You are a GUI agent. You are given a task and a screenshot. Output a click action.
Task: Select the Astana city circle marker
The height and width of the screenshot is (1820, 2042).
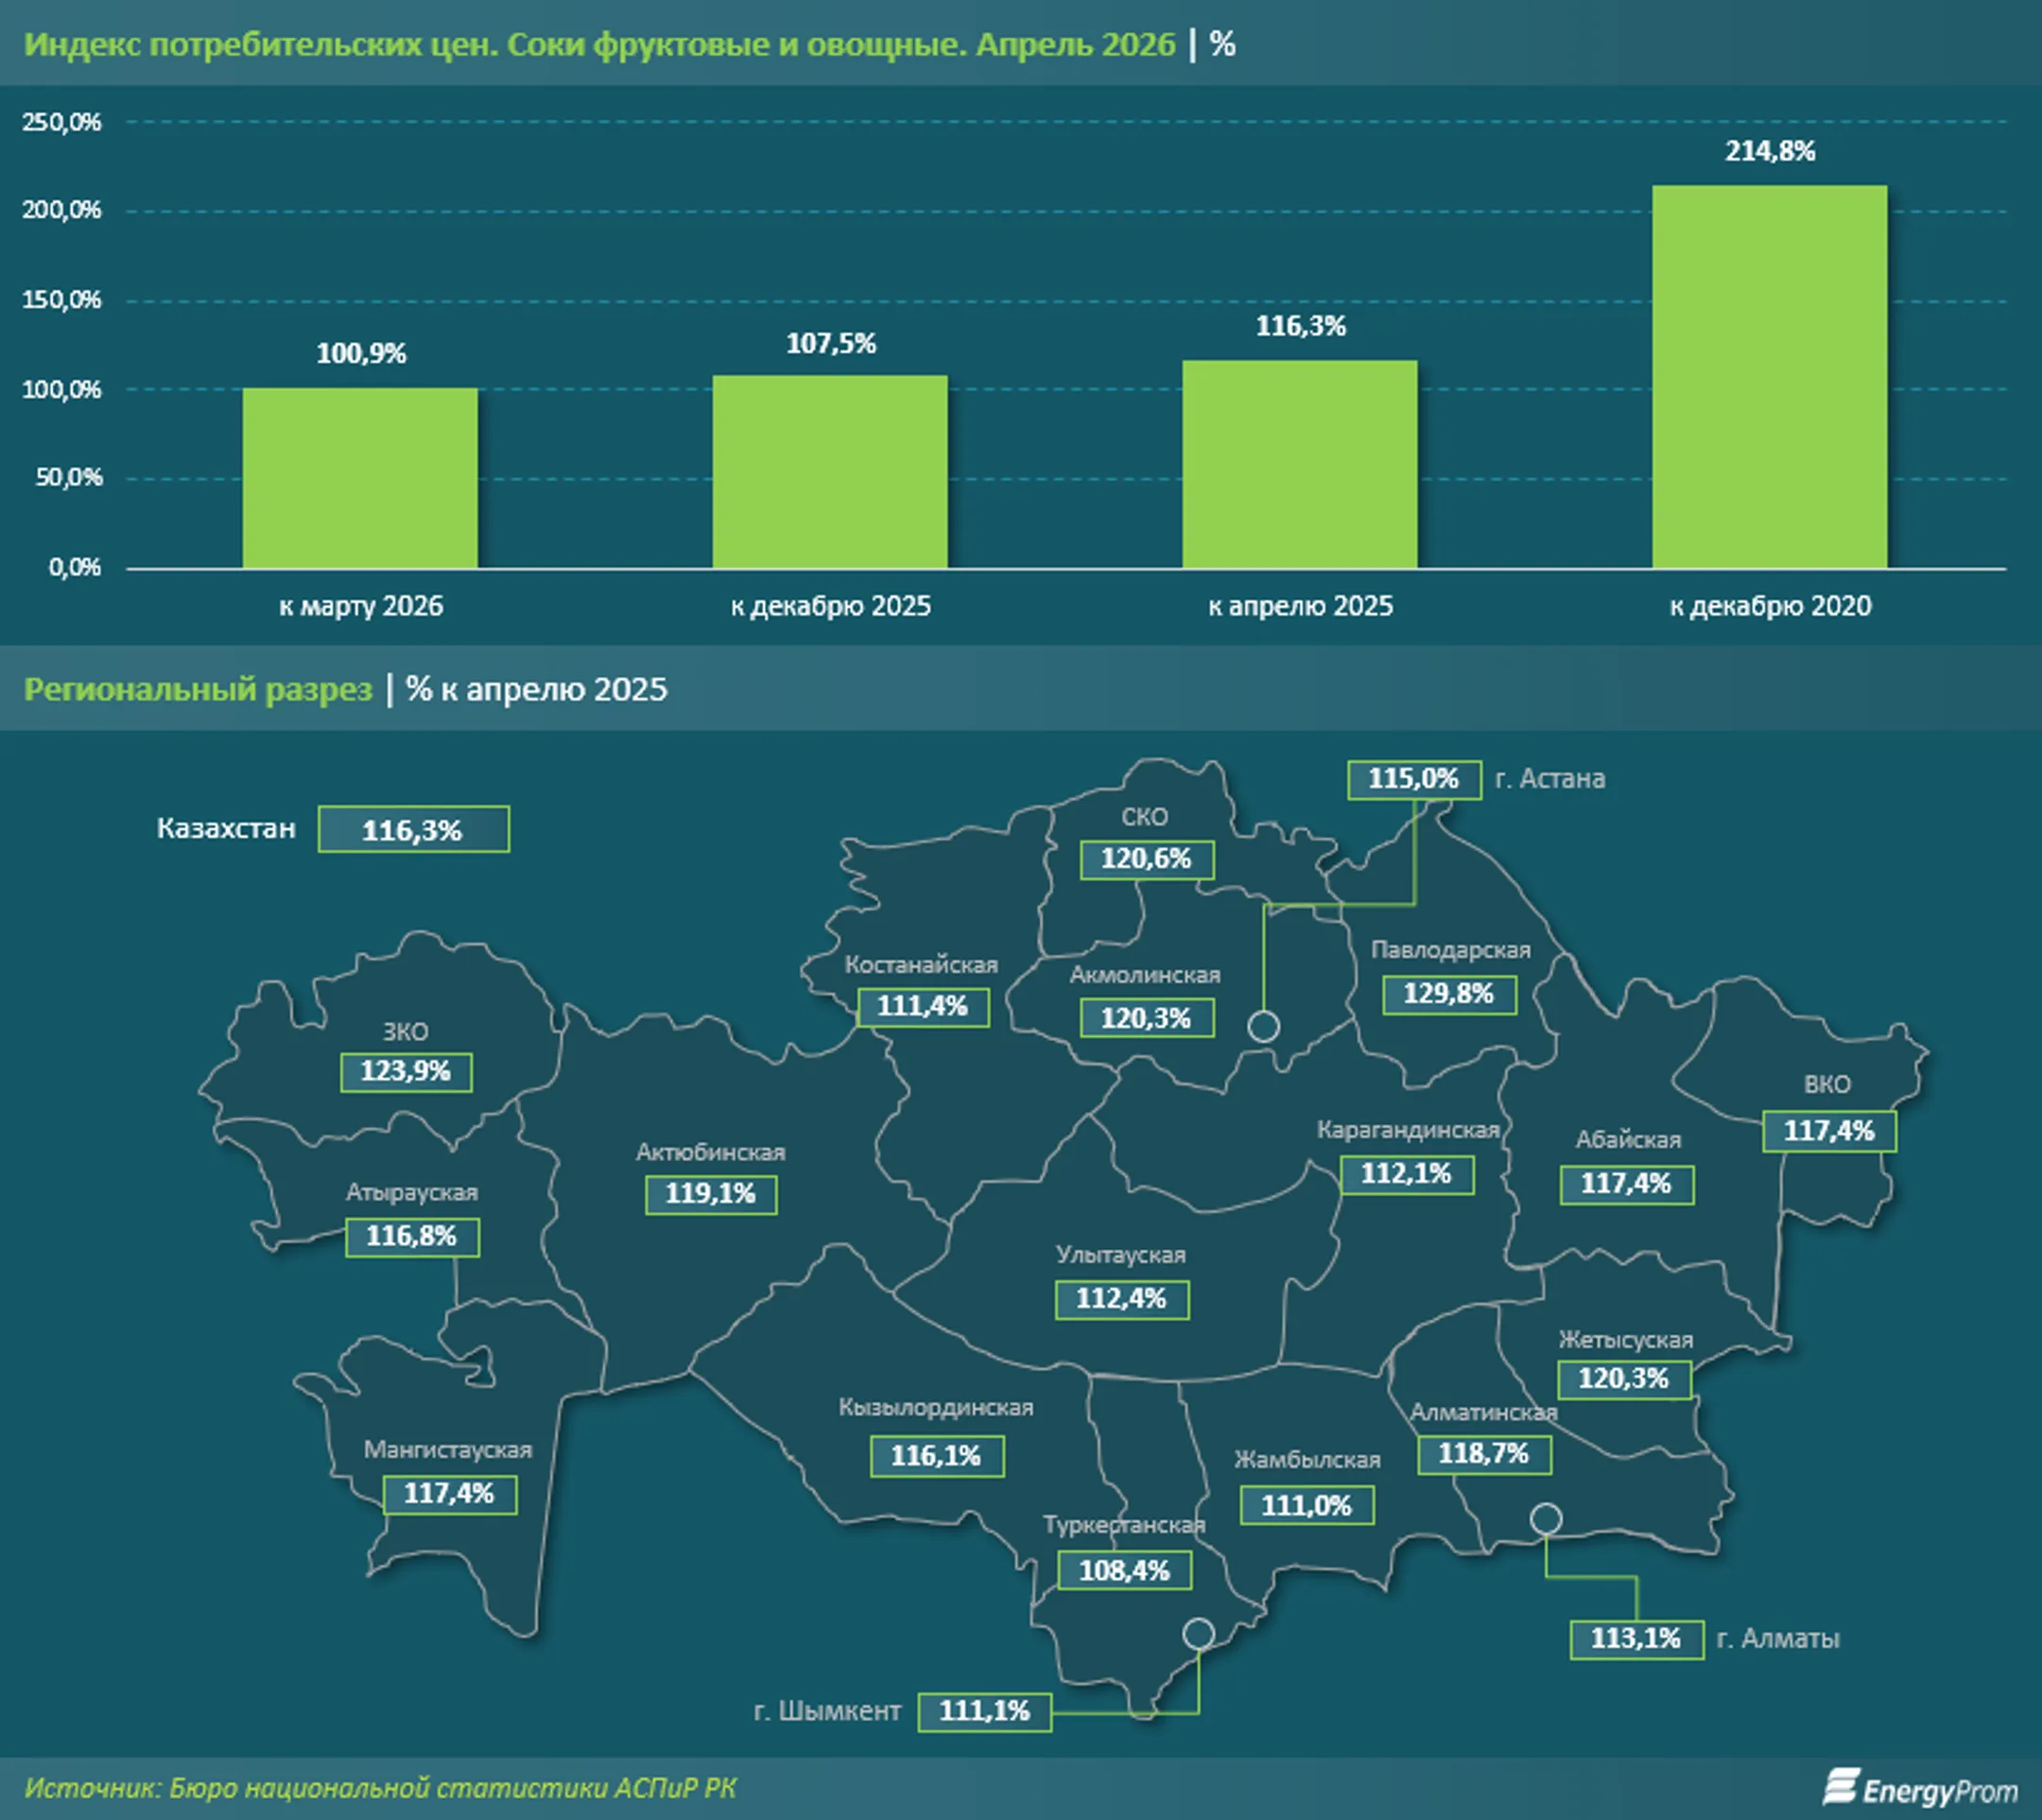point(1264,1027)
